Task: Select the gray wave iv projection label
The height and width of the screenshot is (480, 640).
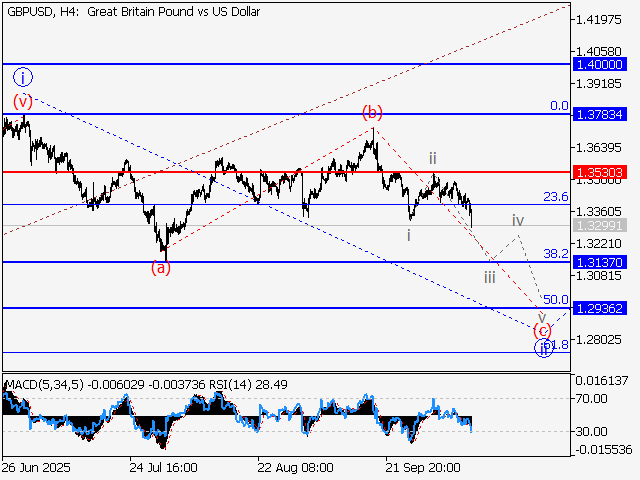Action: tap(517, 219)
